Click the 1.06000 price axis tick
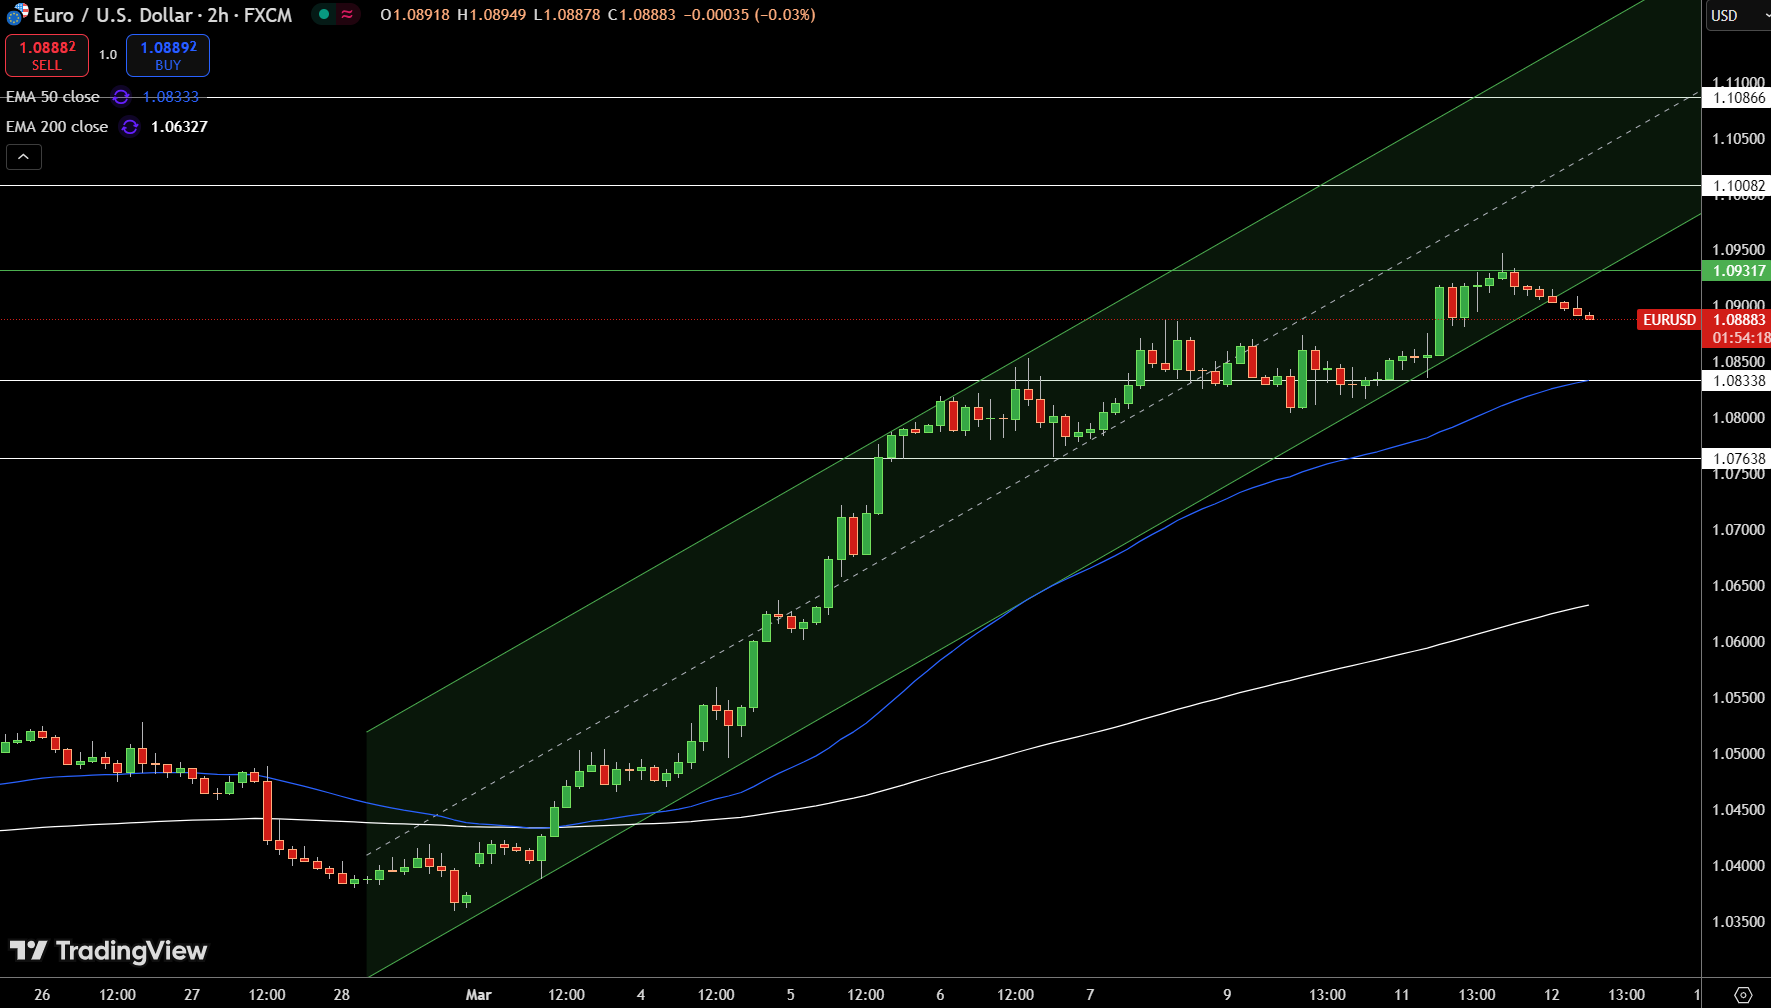1771x1008 pixels. (x=1738, y=642)
